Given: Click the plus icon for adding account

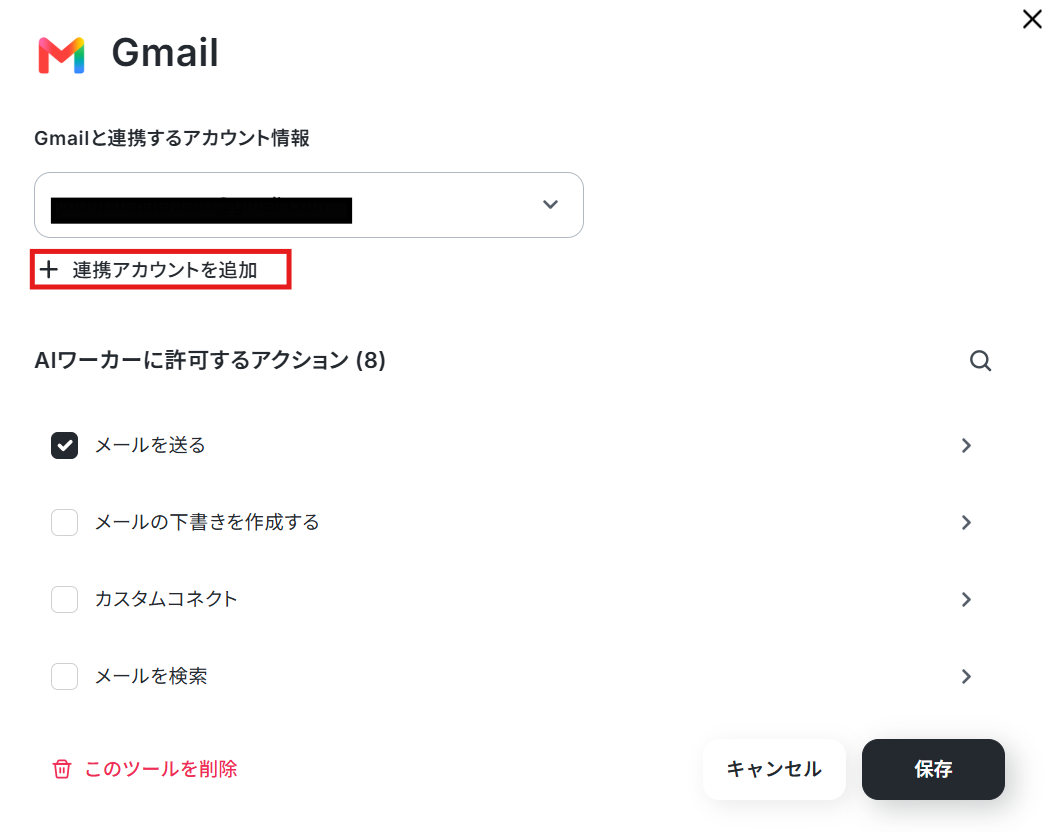Looking at the screenshot, I should point(48,270).
